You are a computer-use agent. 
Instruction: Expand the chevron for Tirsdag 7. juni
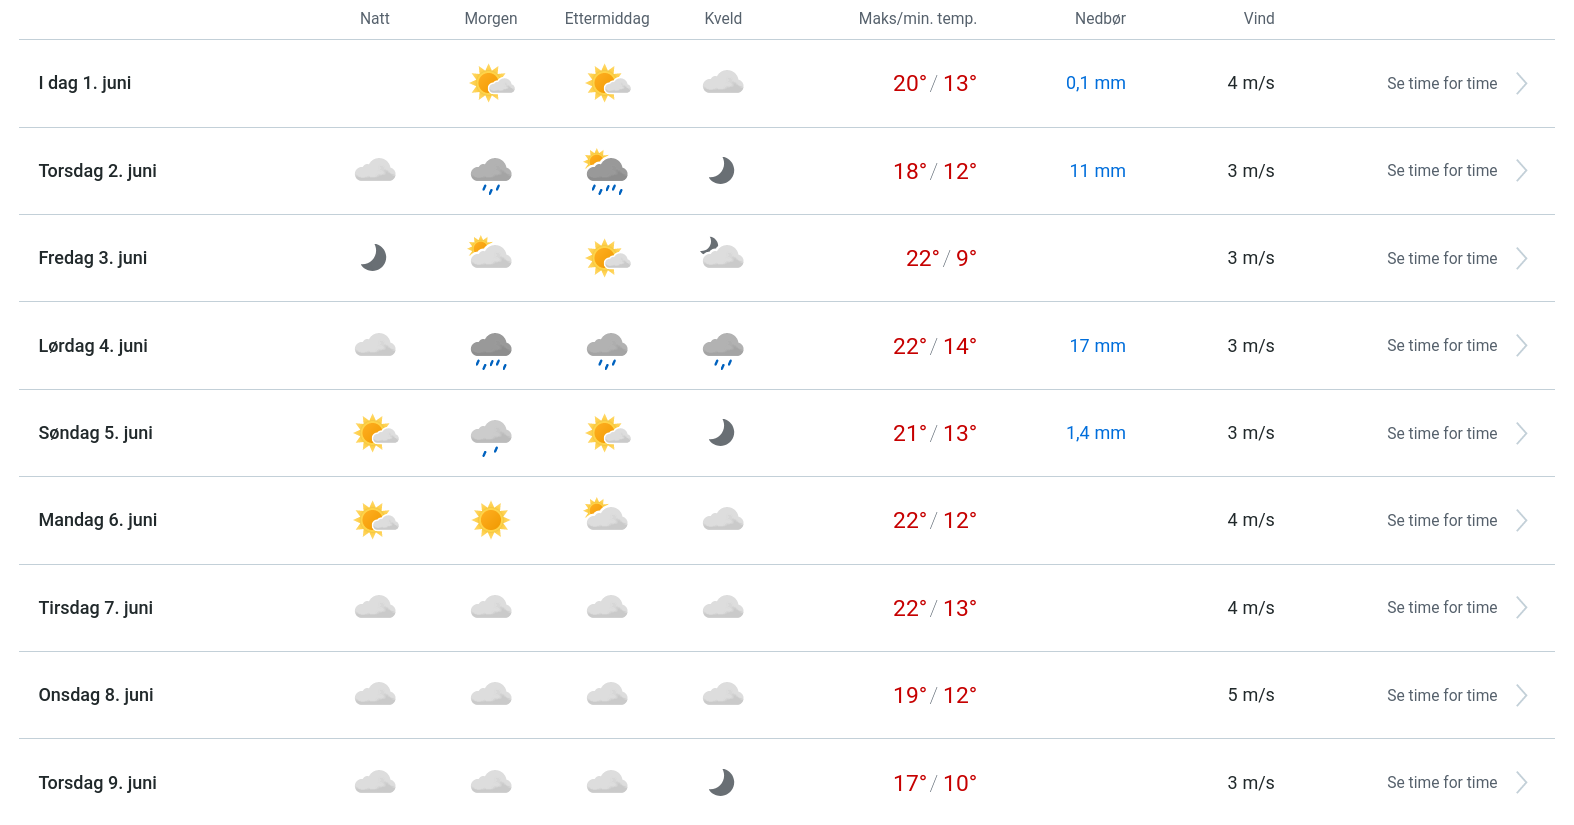pos(1521,607)
